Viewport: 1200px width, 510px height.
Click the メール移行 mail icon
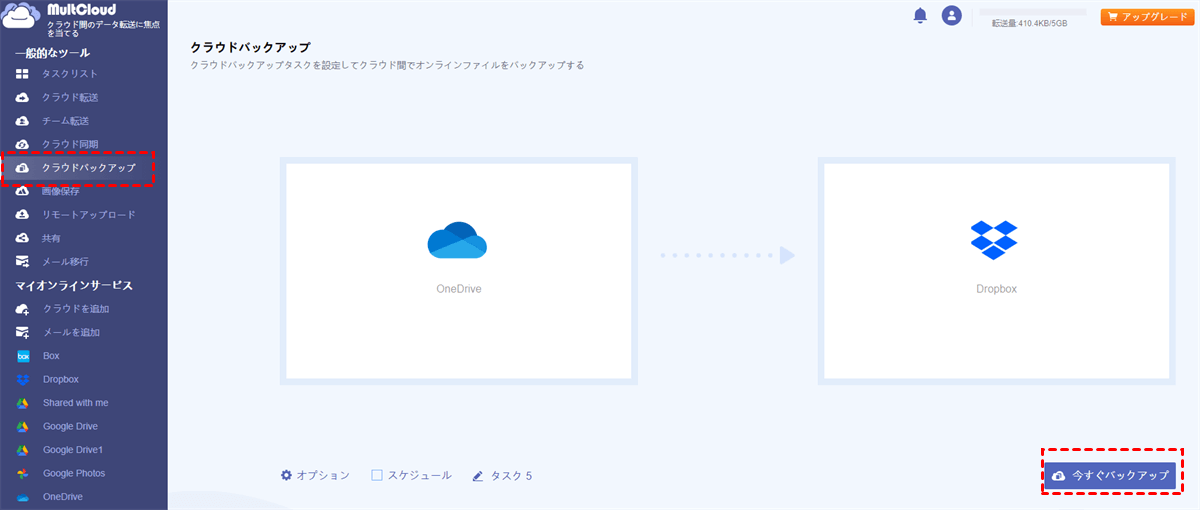pos(23,262)
